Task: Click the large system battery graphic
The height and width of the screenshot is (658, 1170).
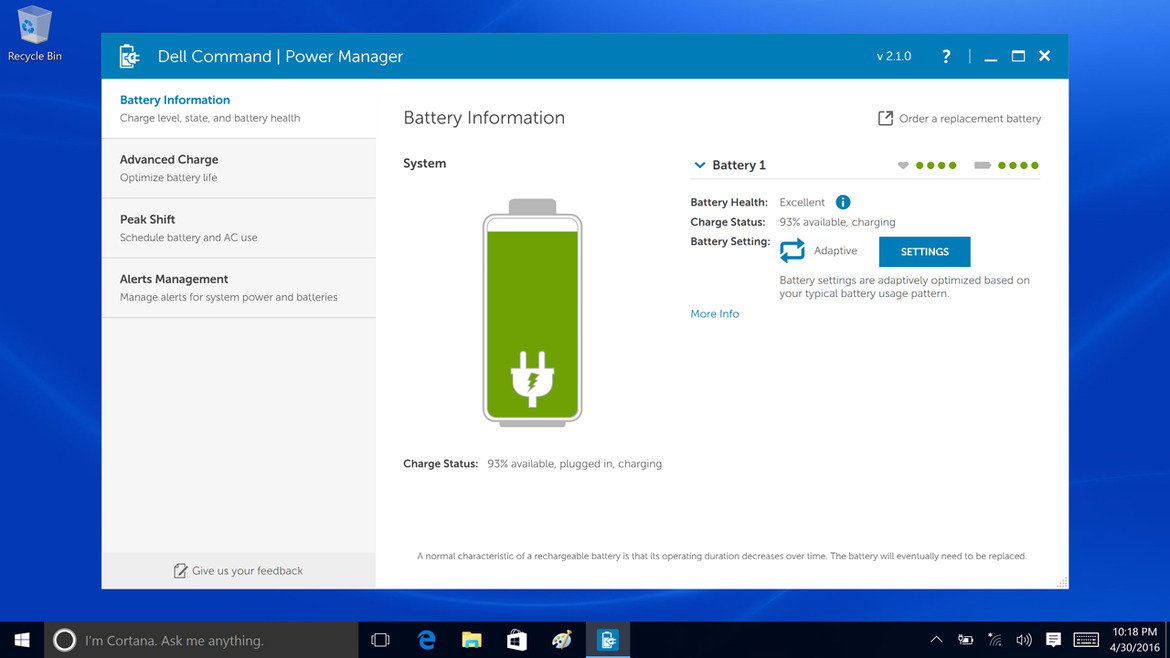Action: click(x=532, y=313)
